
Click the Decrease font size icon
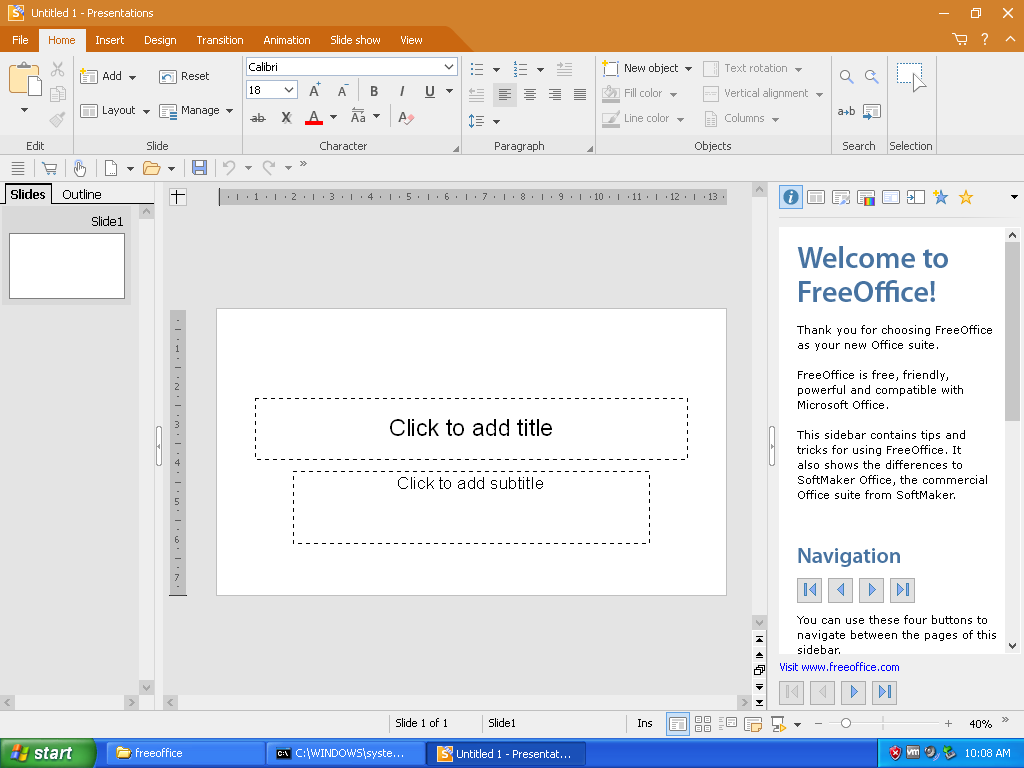click(343, 91)
